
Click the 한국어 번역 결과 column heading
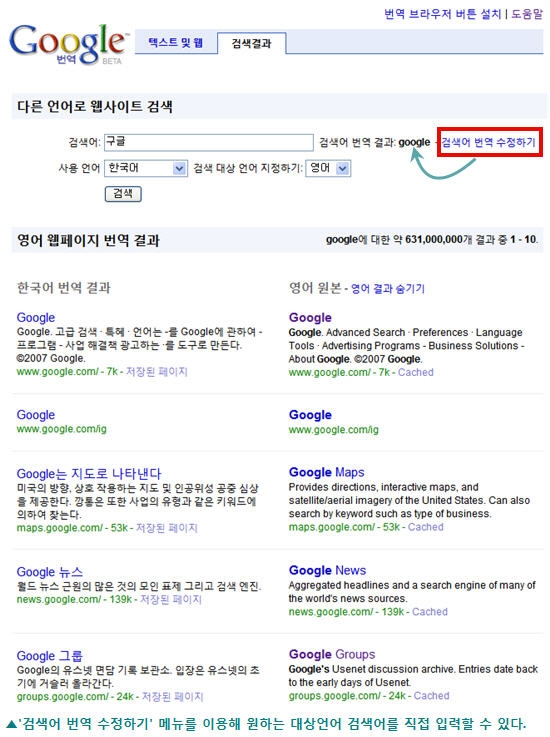(x=64, y=287)
